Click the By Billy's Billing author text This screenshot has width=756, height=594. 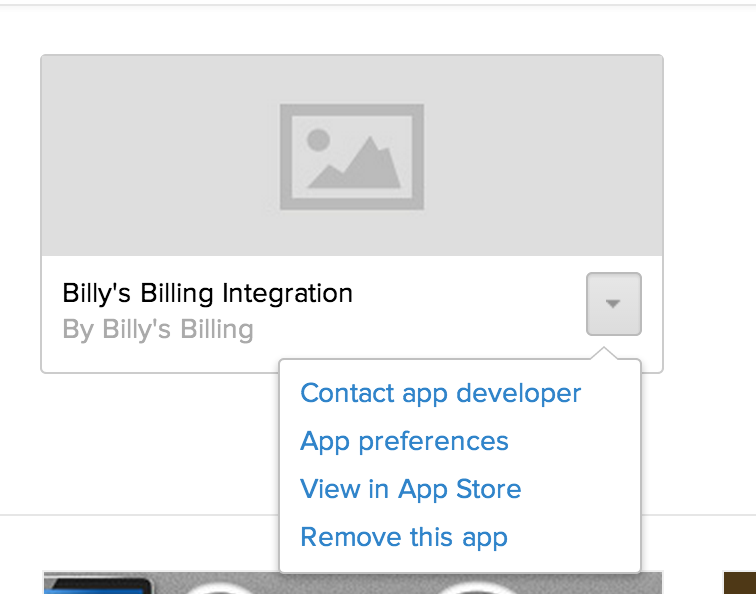pyautogui.click(x=158, y=330)
